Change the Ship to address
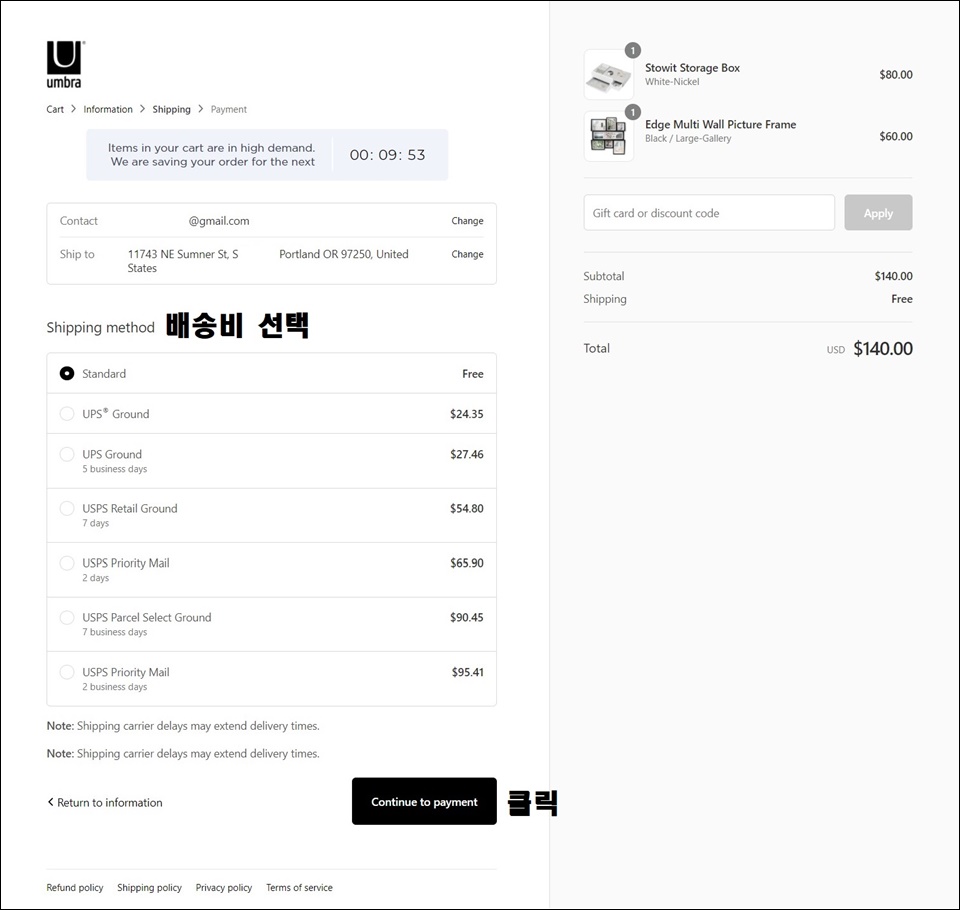Screen dimensions: 960x910 point(467,254)
